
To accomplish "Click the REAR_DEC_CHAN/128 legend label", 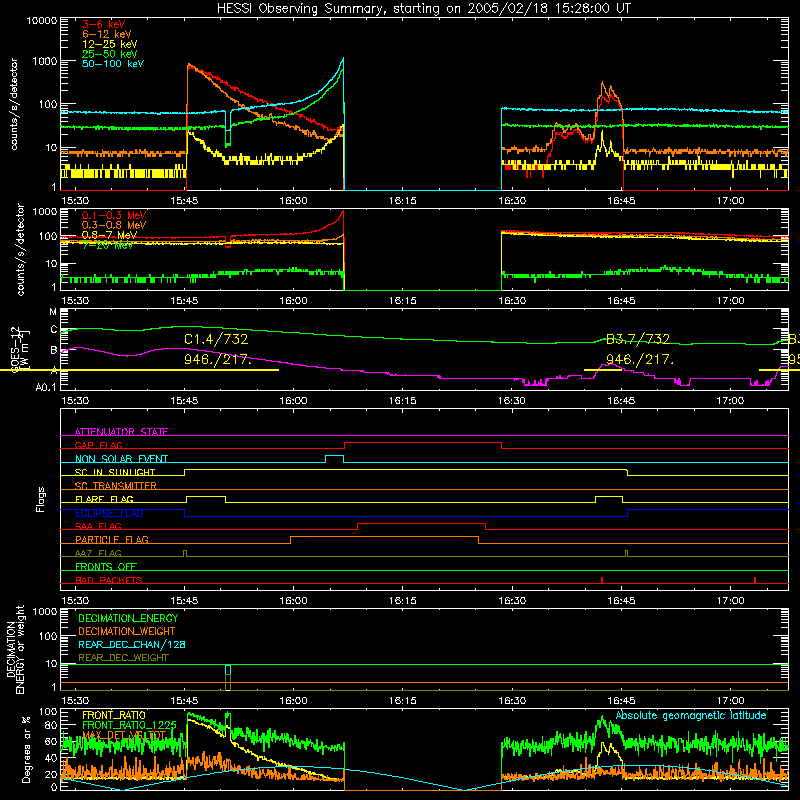I will click(x=132, y=644).
